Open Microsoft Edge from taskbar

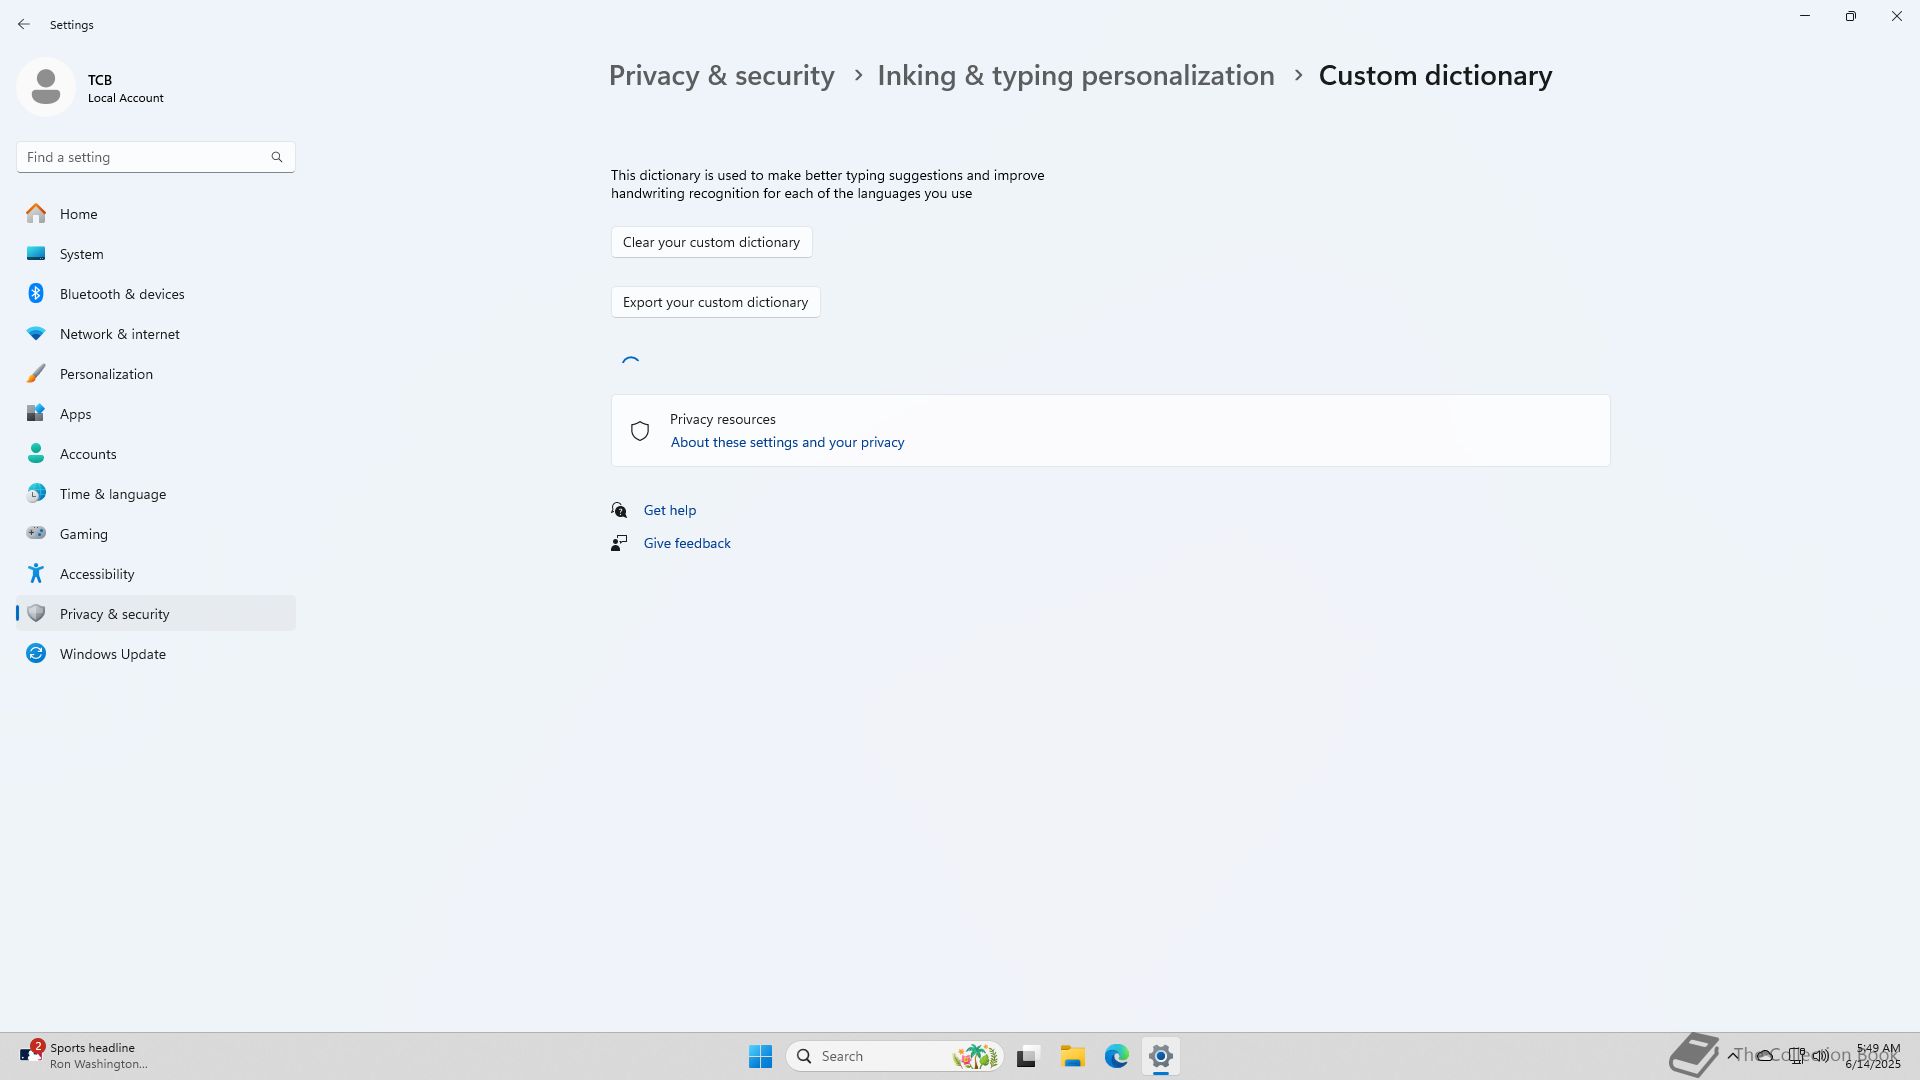[1116, 1056]
